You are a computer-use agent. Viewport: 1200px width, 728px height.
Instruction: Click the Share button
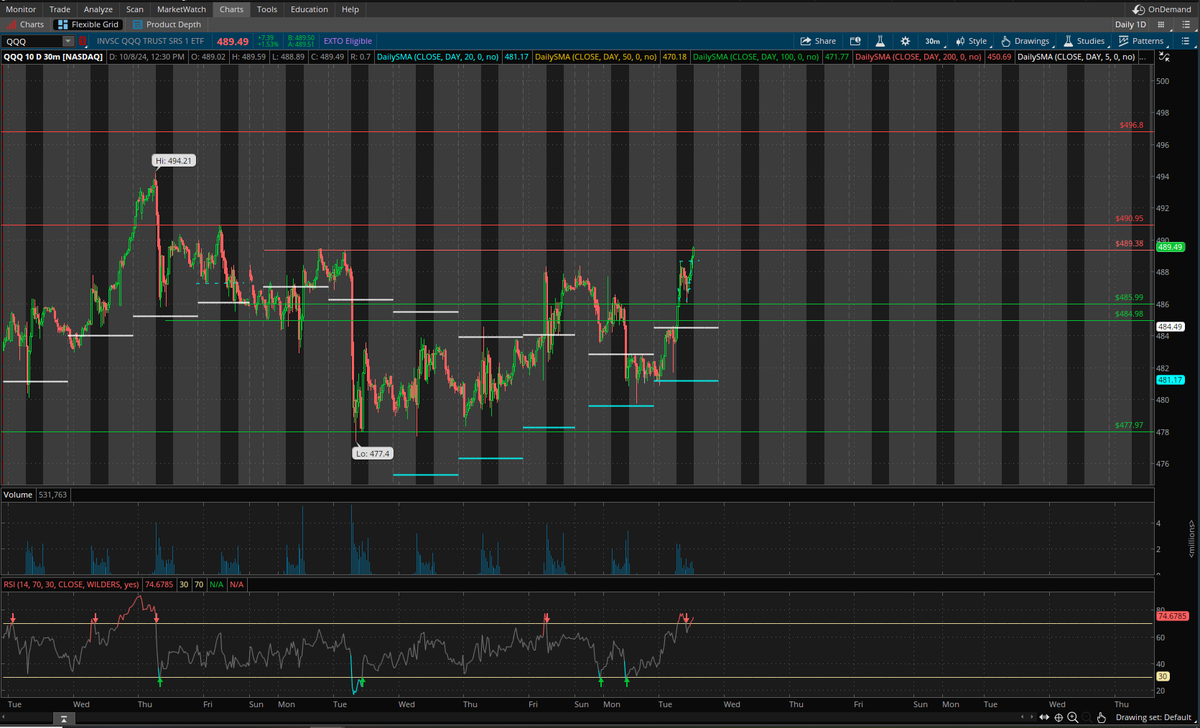click(818, 41)
